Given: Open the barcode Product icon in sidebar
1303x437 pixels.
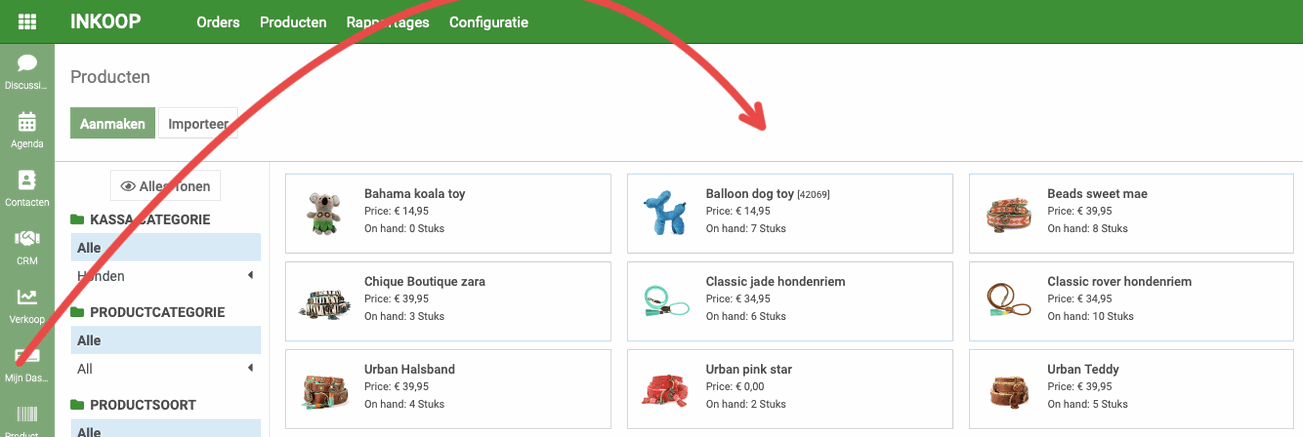Looking at the screenshot, I should pyautogui.click(x=27, y=420).
